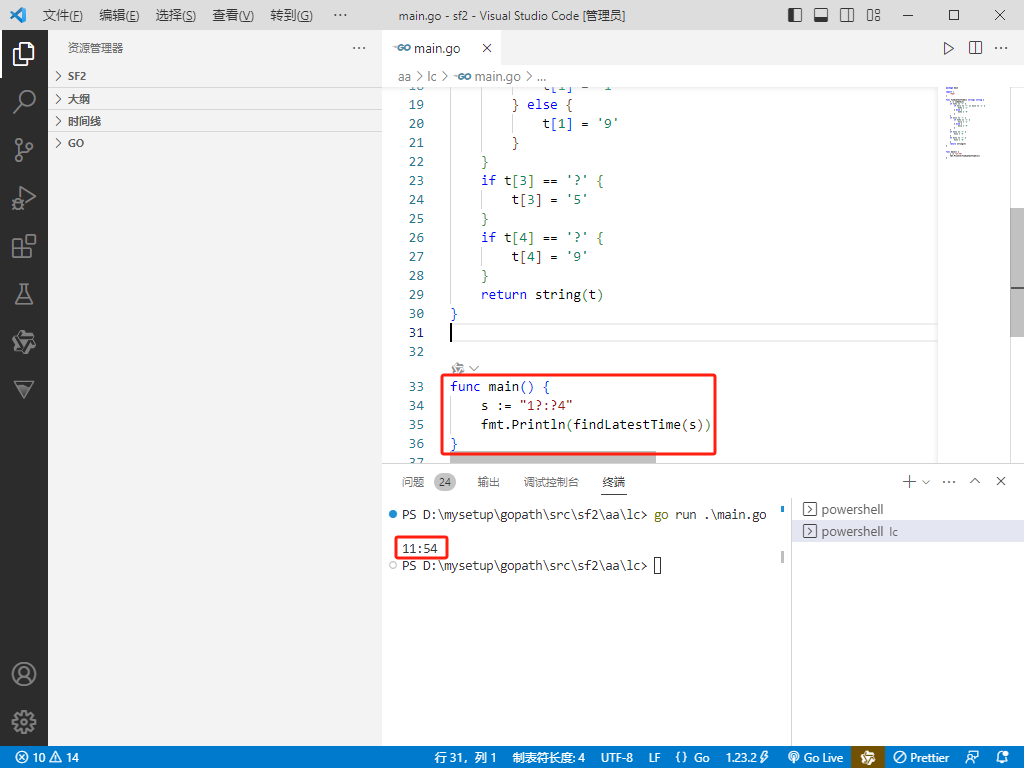
Task: Run the Go file with play button
Action: [x=948, y=48]
